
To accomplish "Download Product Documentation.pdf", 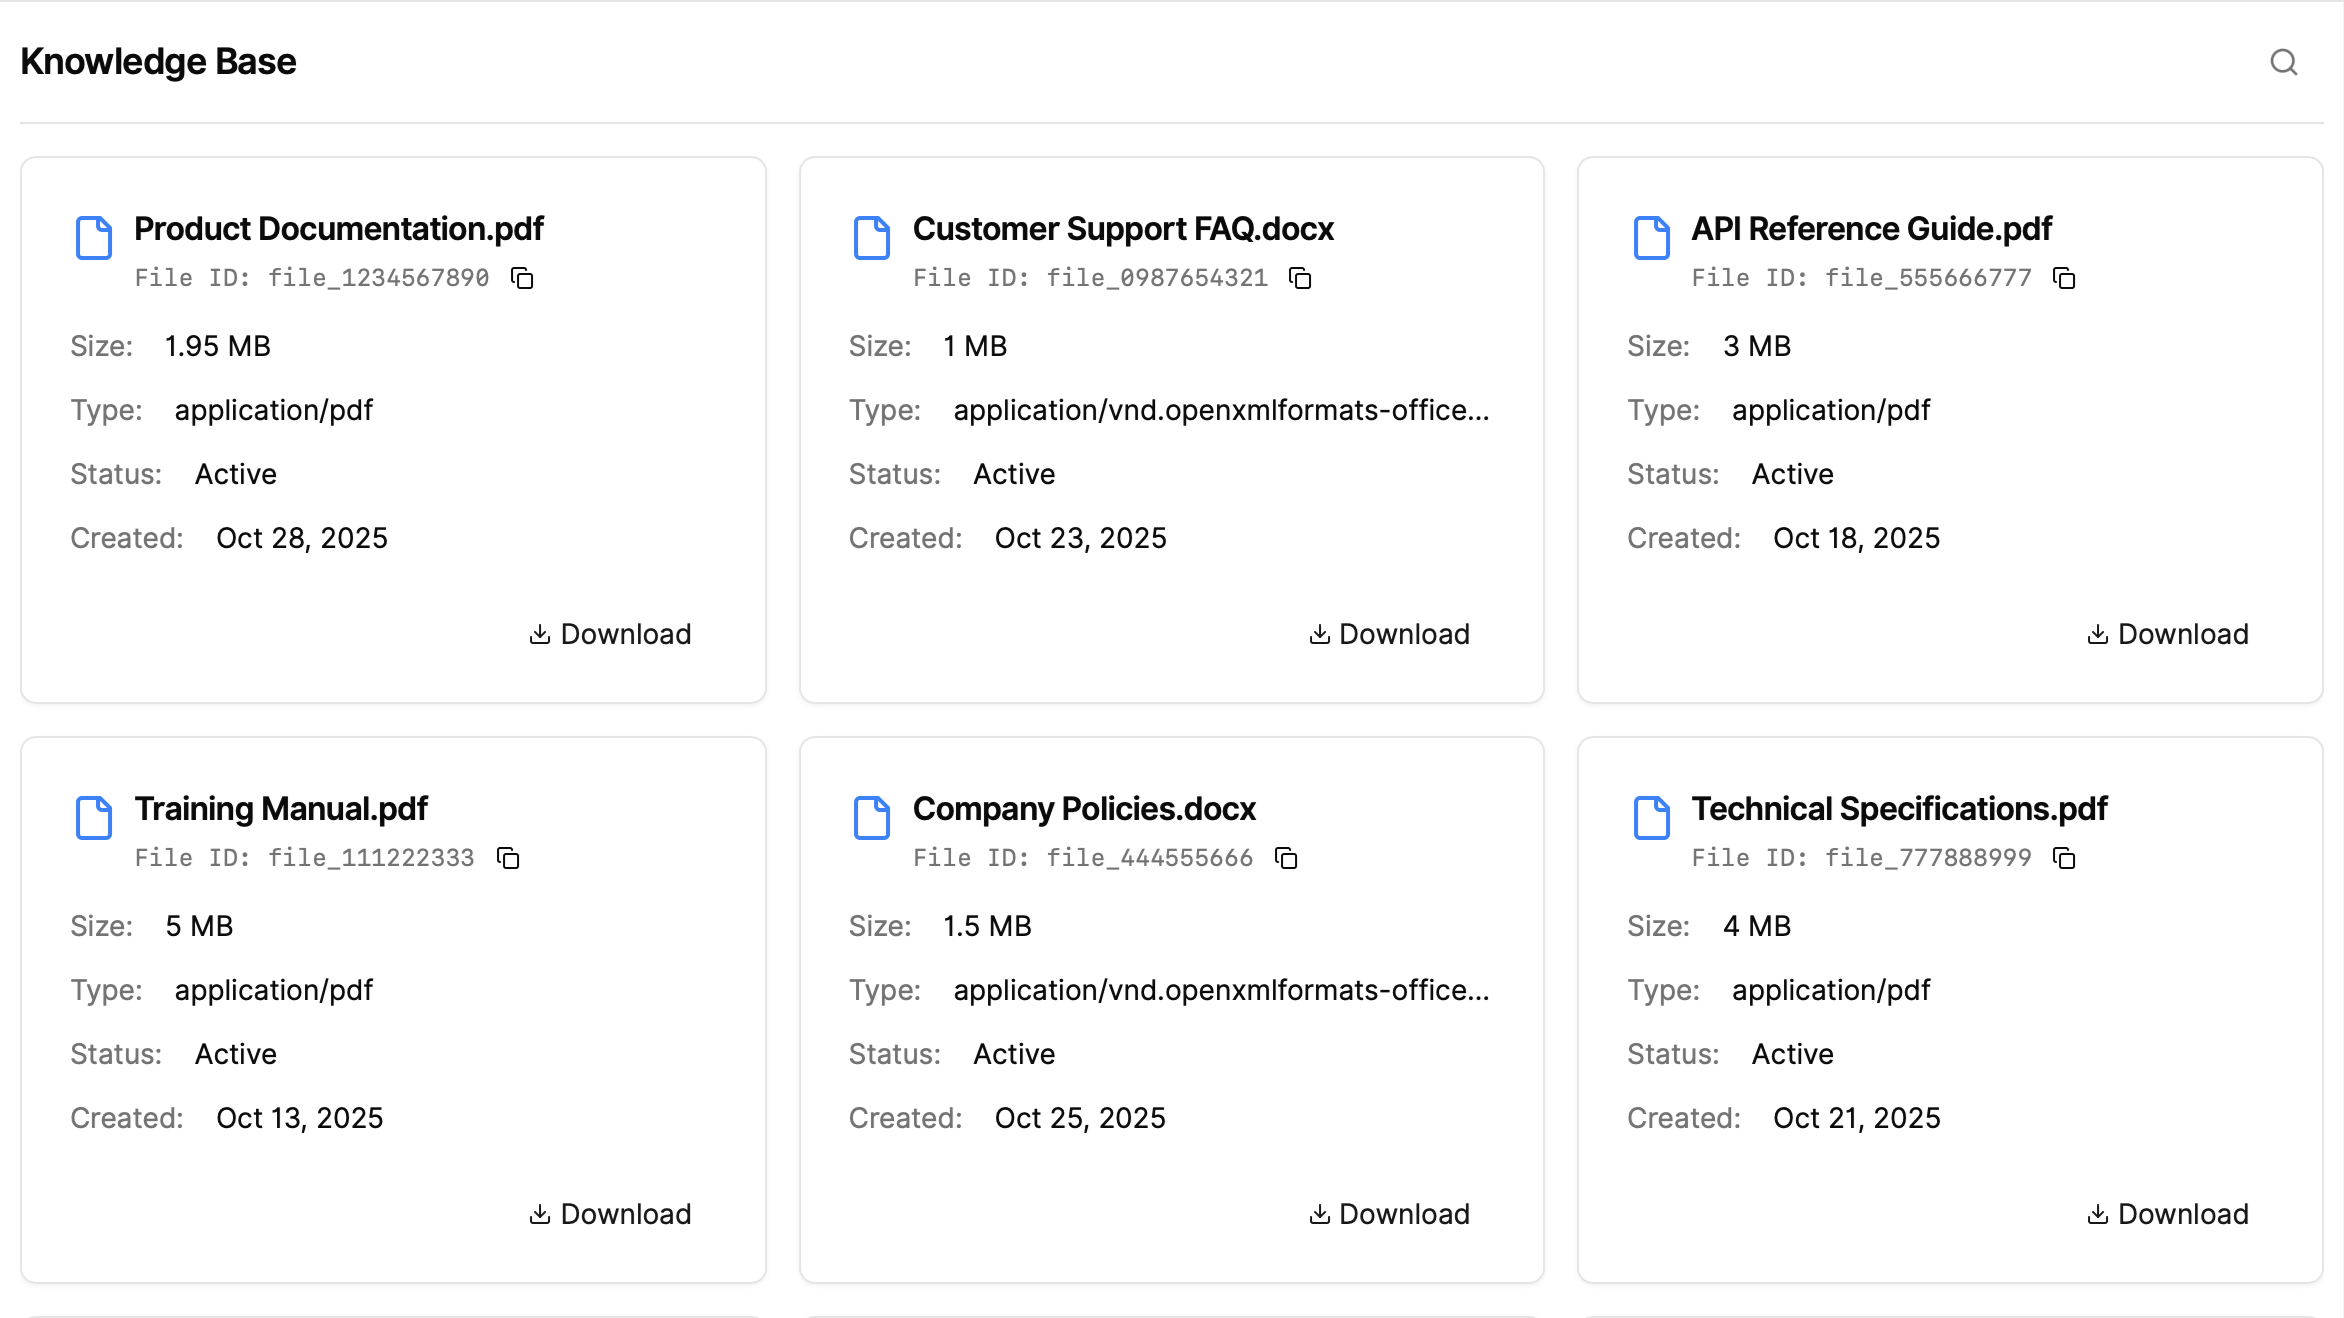I will click(x=610, y=634).
